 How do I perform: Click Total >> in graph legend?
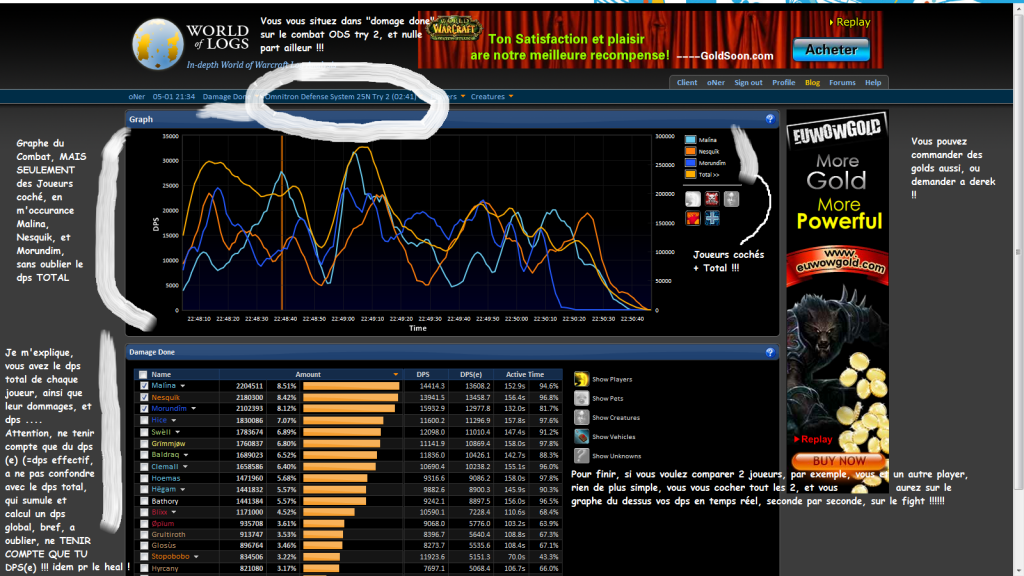coord(709,174)
